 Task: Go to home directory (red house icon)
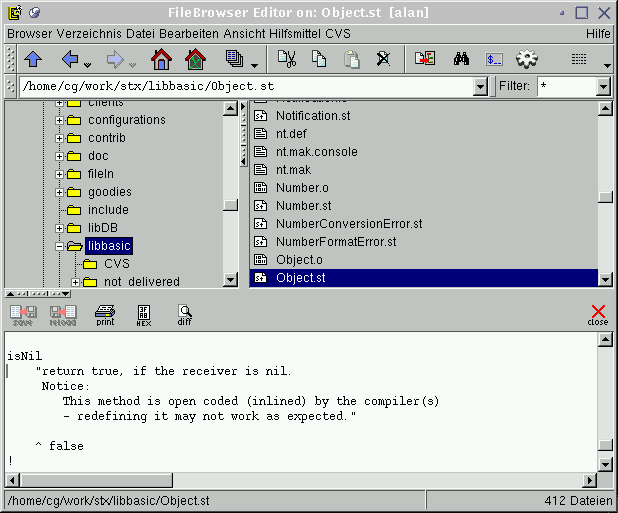coord(161,59)
